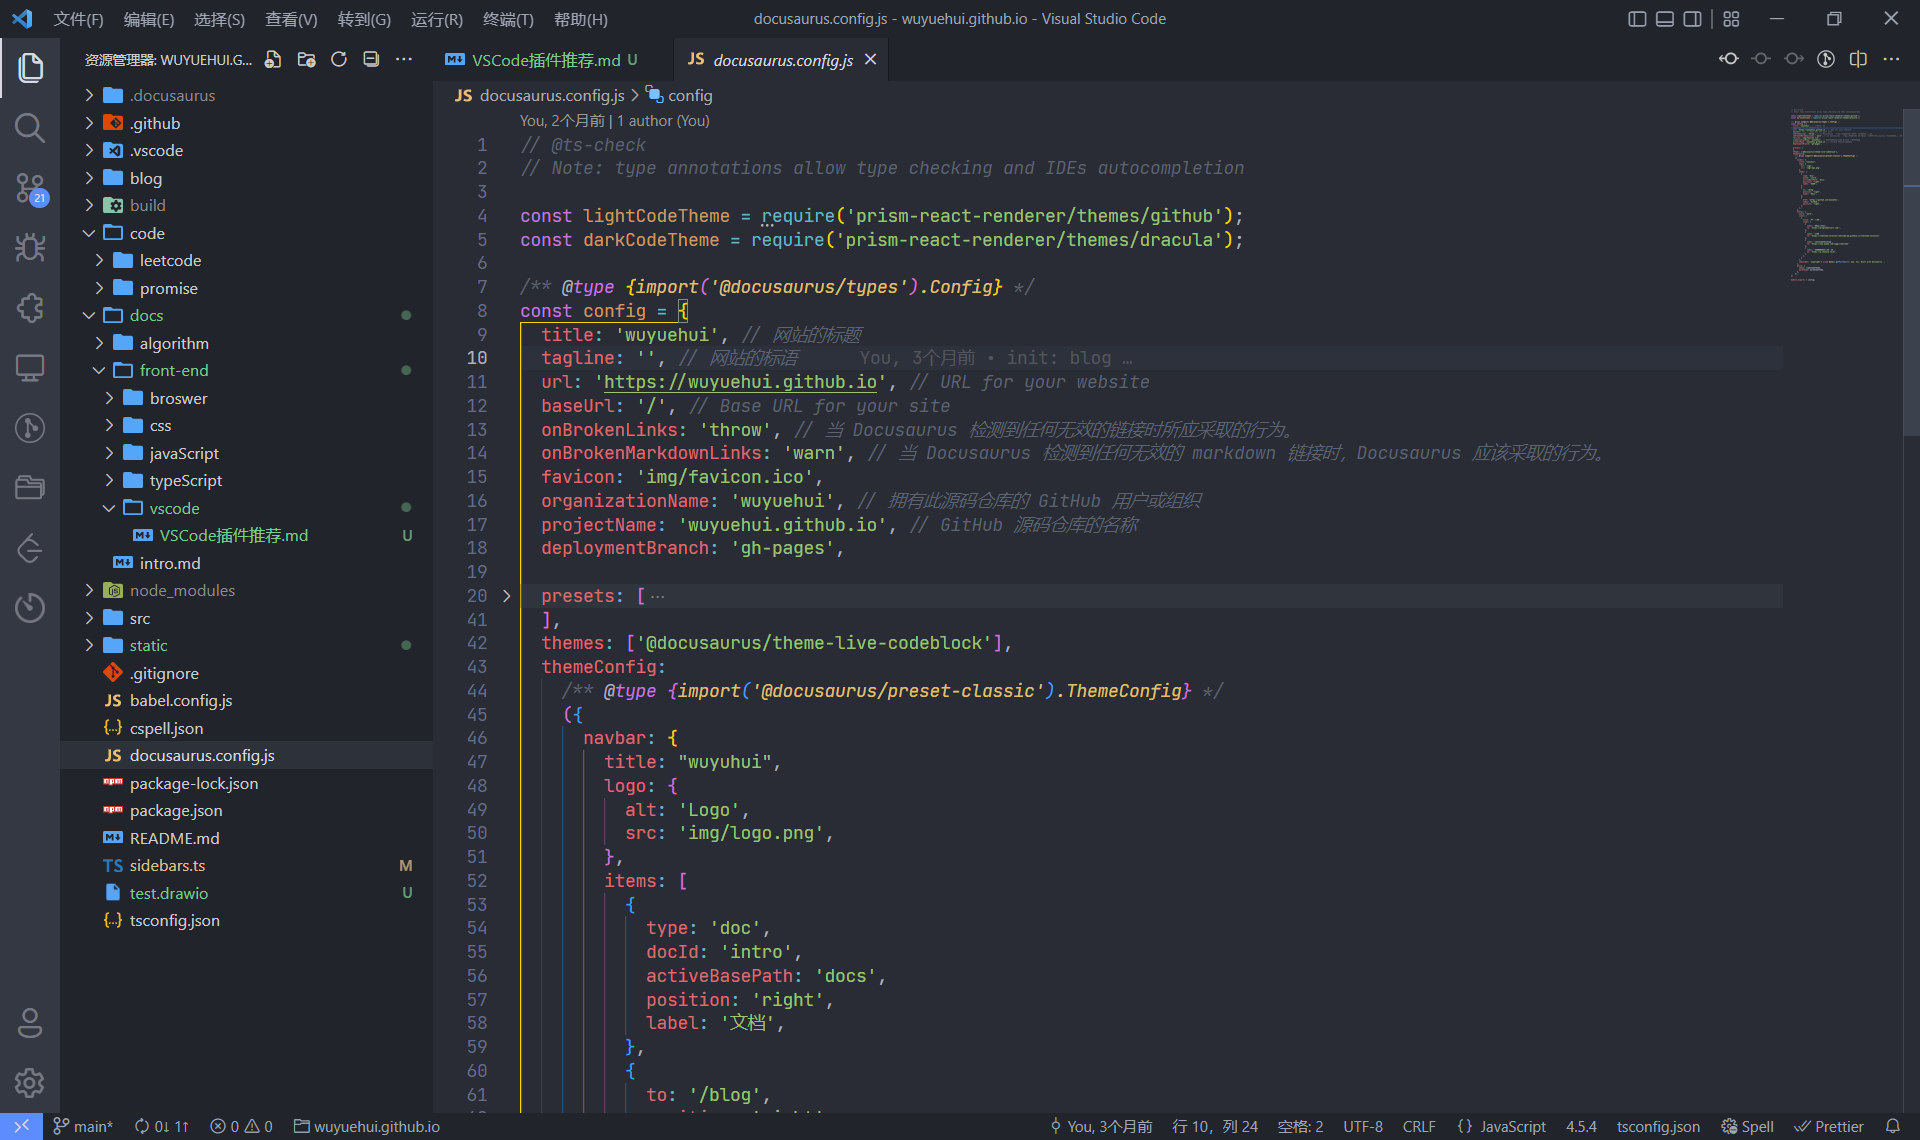Open the 终端(T) menu
The image size is (1920, 1140).
pyautogui.click(x=508, y=19)
